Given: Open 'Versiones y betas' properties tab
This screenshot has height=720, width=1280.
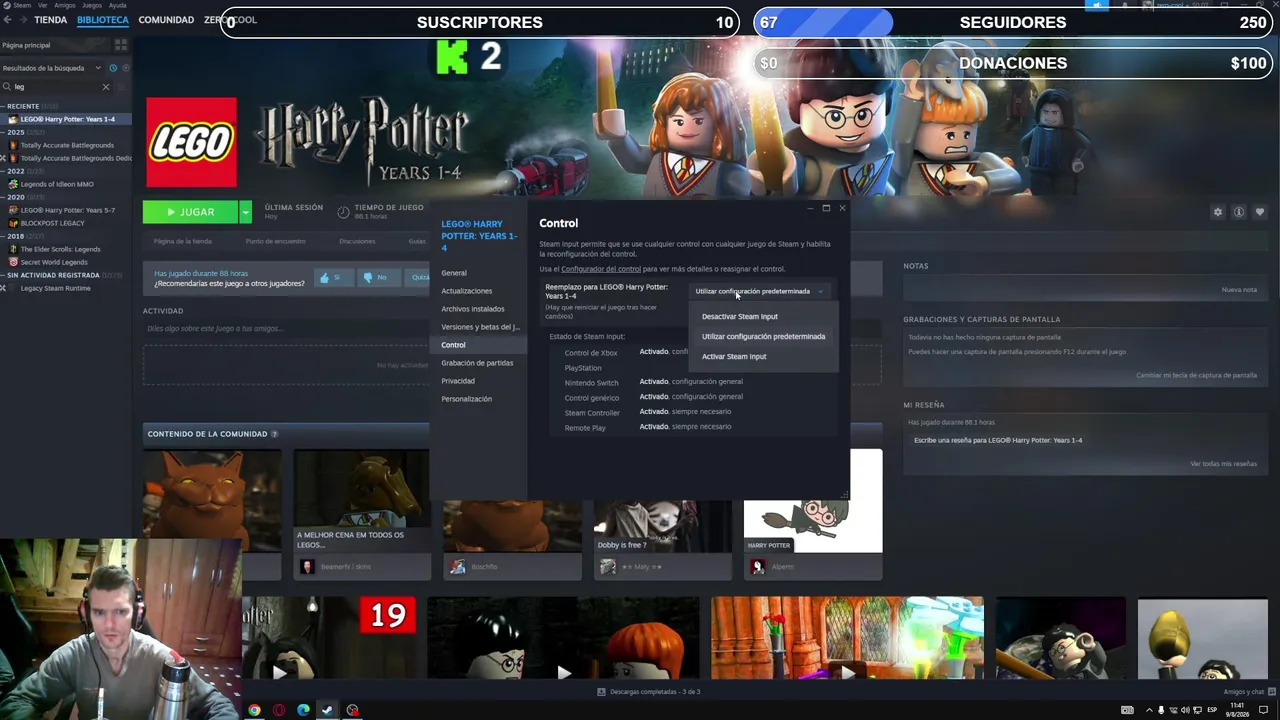Looking at the screenshot, I should [481, 327].
